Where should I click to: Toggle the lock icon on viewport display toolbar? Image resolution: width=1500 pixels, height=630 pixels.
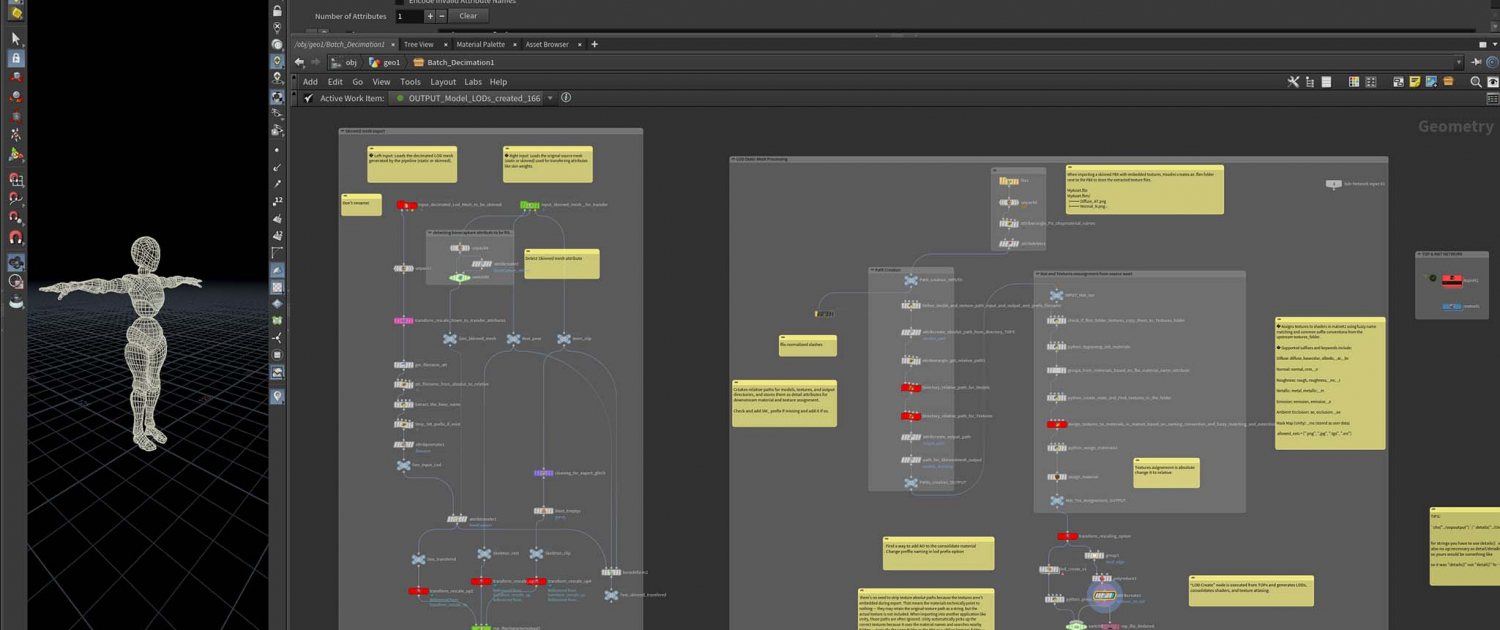click(x=277, y=11)
